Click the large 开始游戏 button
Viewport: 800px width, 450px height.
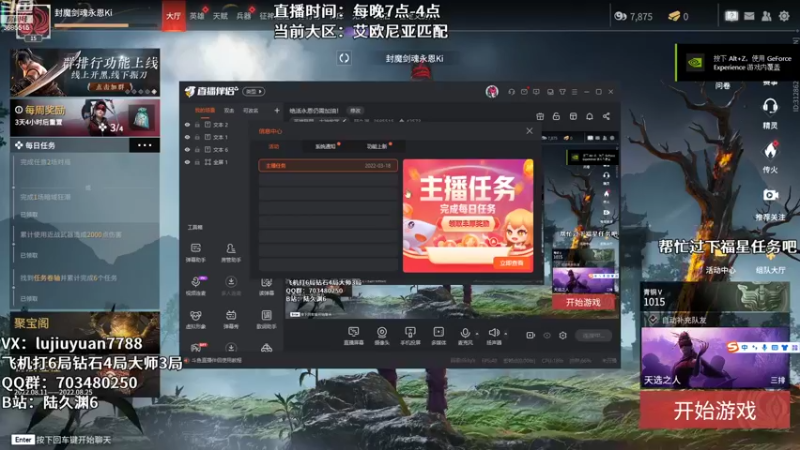click(x=714, y=410)
